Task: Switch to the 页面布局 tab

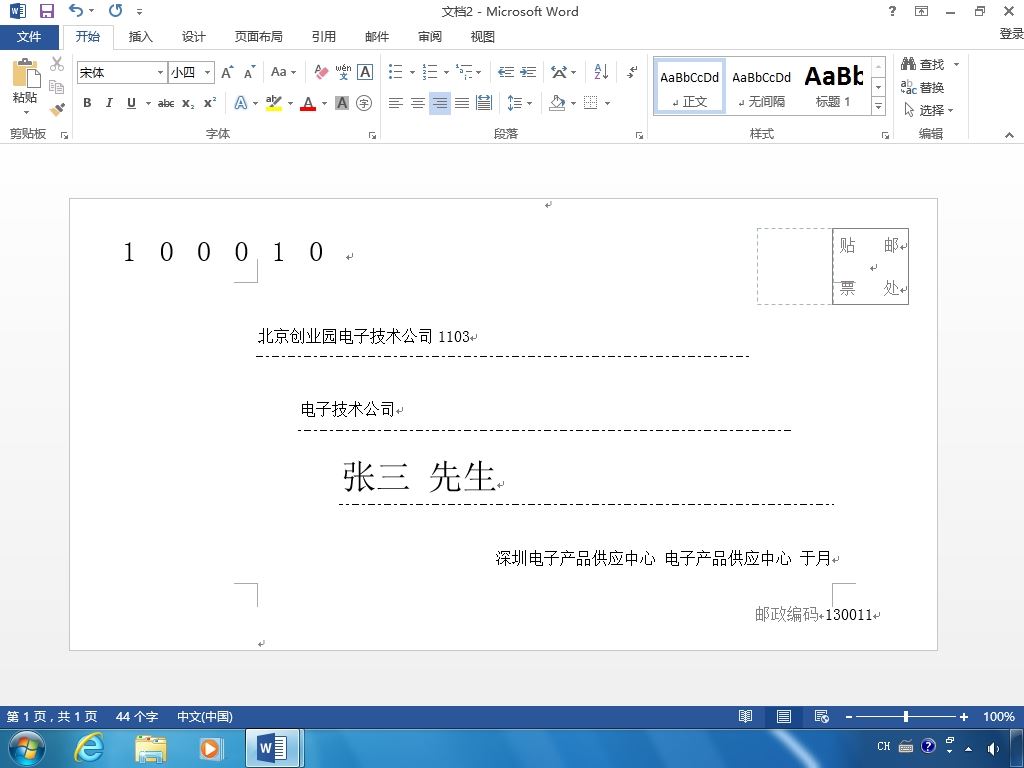Action: [x=259, y=37]
